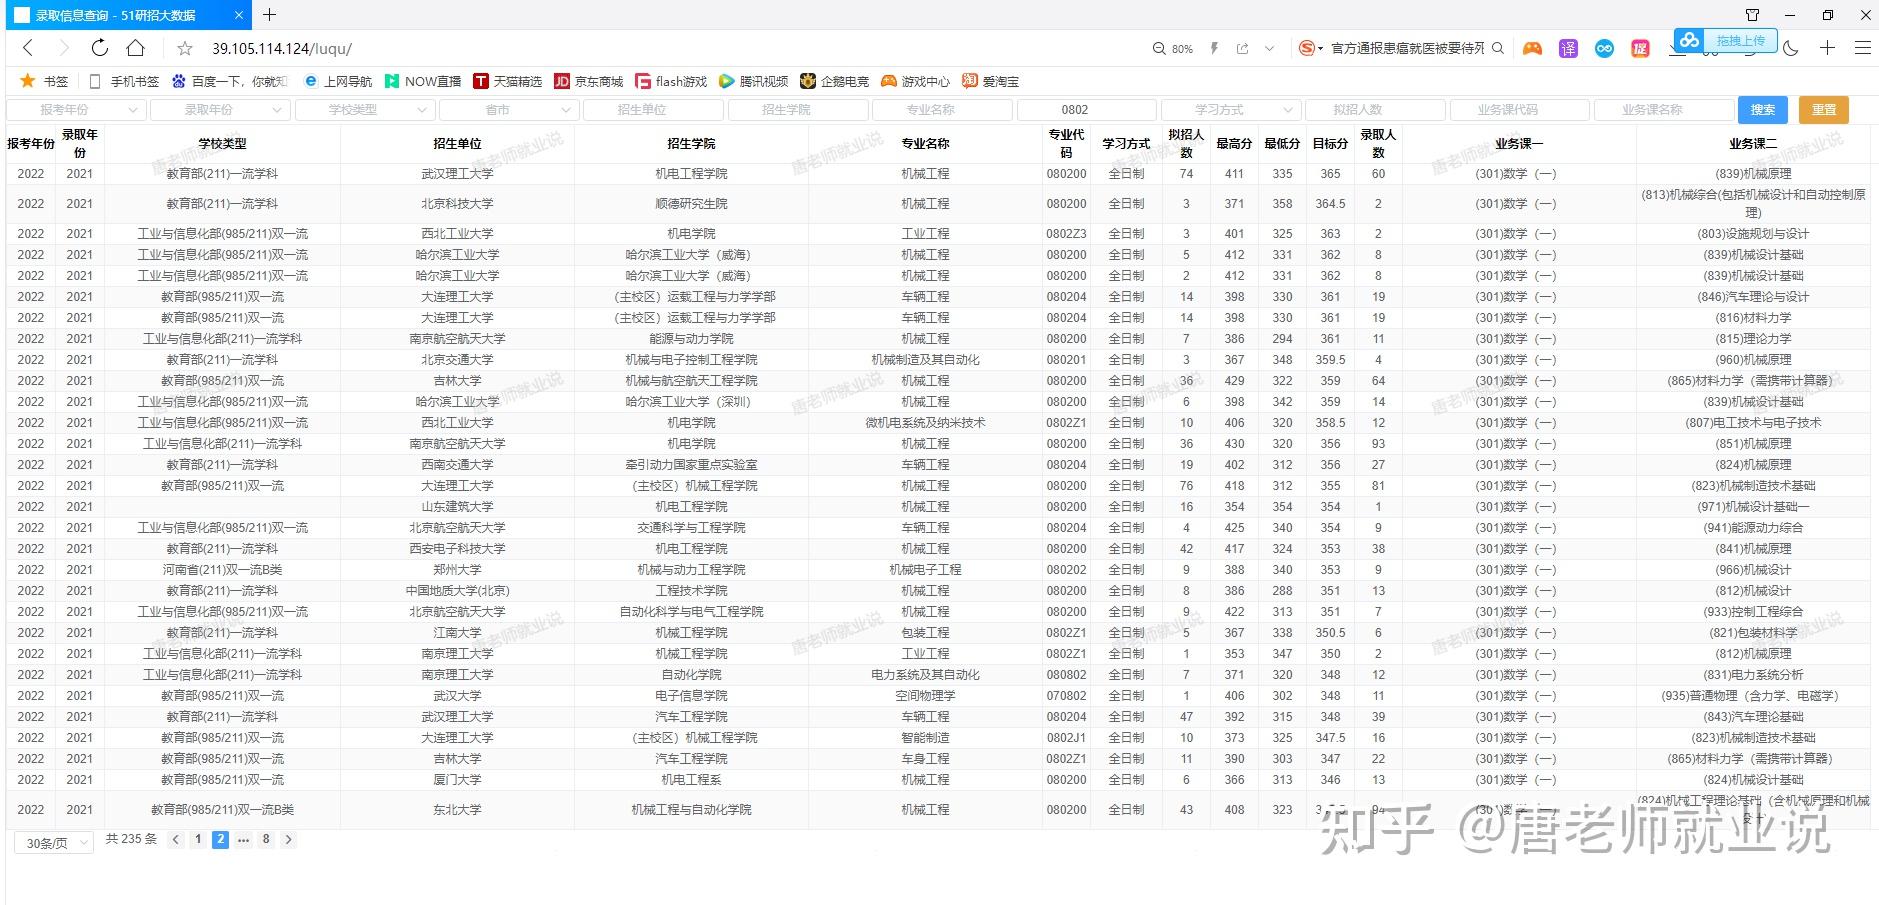Screen dimensions: 1879x905
Task: Click the 招生学院 filter field
Action: click(798, 110)
